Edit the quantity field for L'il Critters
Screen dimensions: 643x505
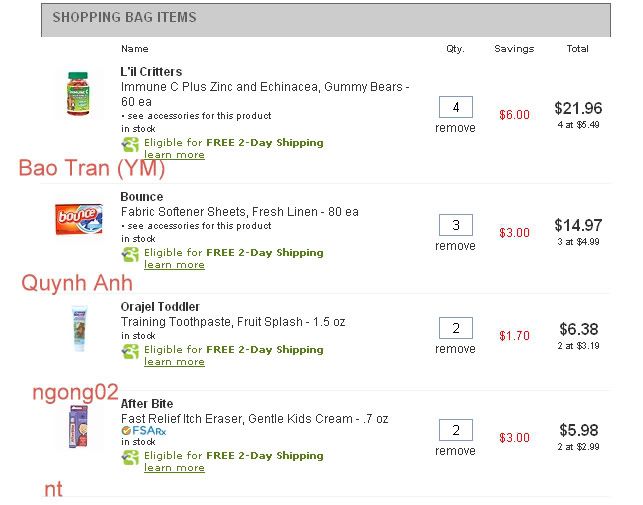tap(455, 108)
